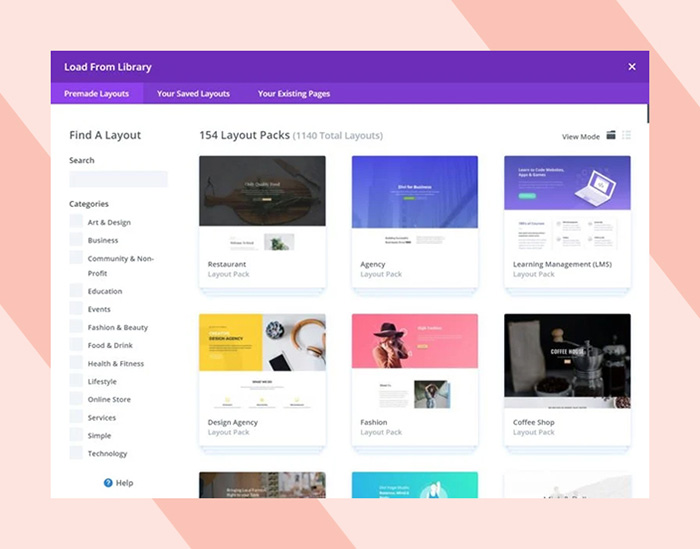Close the Load From Library dialog

[632, 67]
